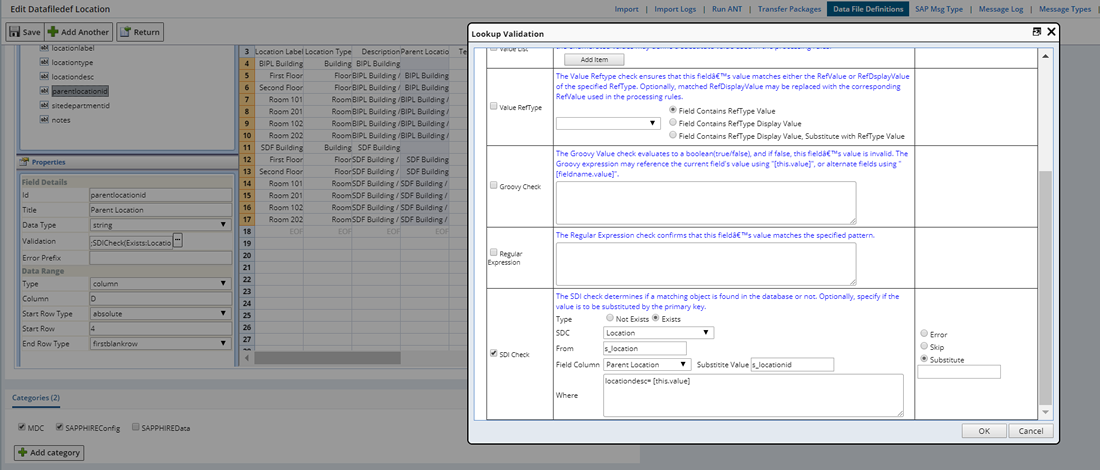Click the spreadsheet horizontal scrollbar thumb

328,358
